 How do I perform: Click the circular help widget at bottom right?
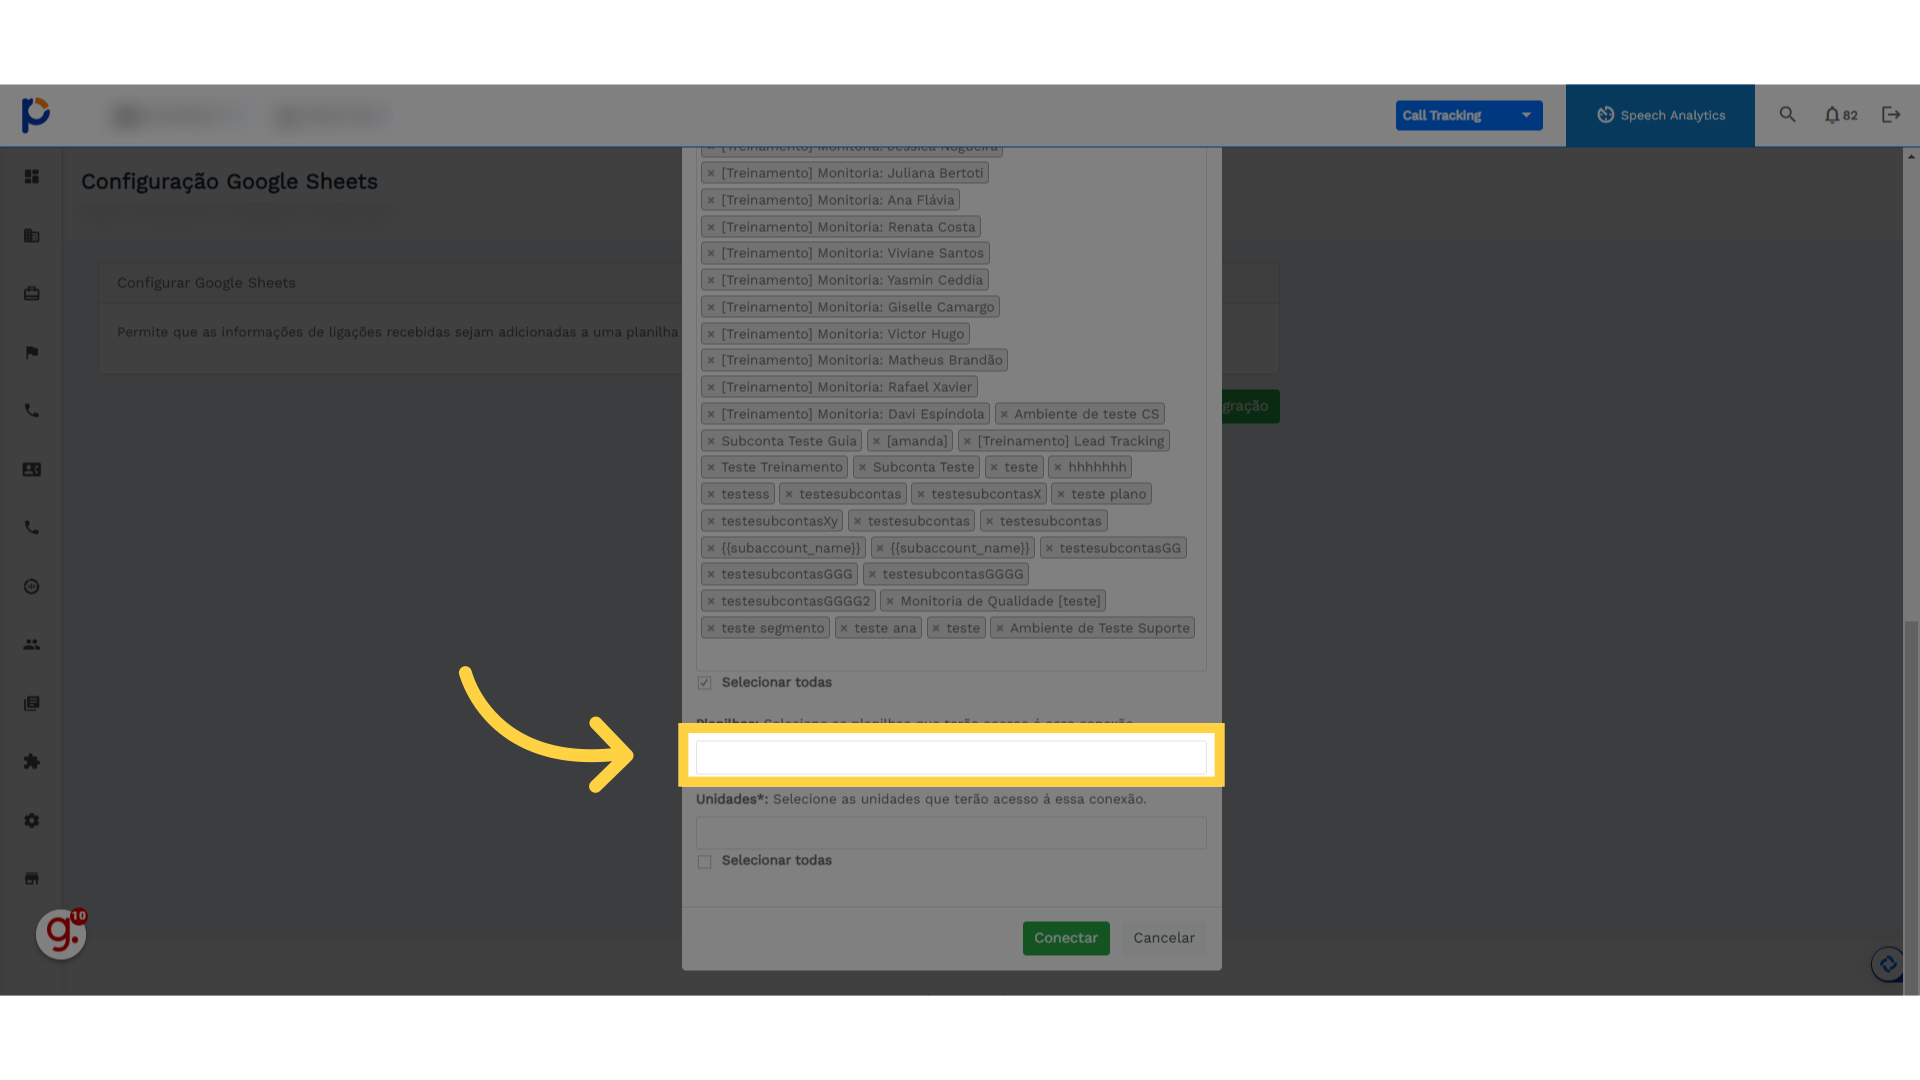(1888, 964)
